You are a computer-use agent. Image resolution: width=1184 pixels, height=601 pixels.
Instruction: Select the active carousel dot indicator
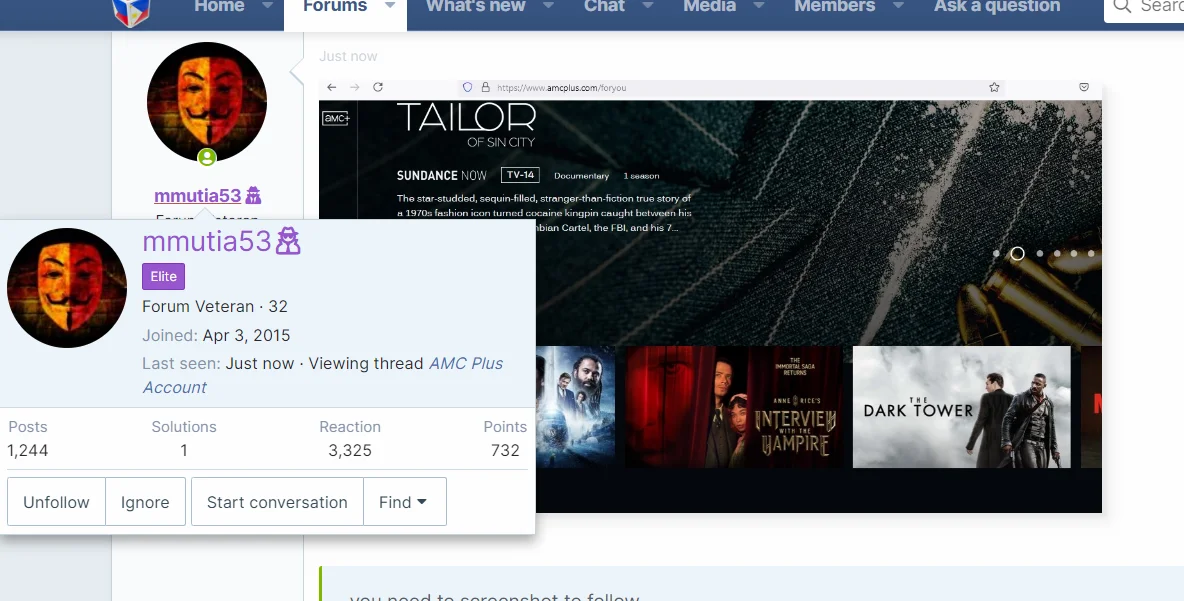point(1017,254)
